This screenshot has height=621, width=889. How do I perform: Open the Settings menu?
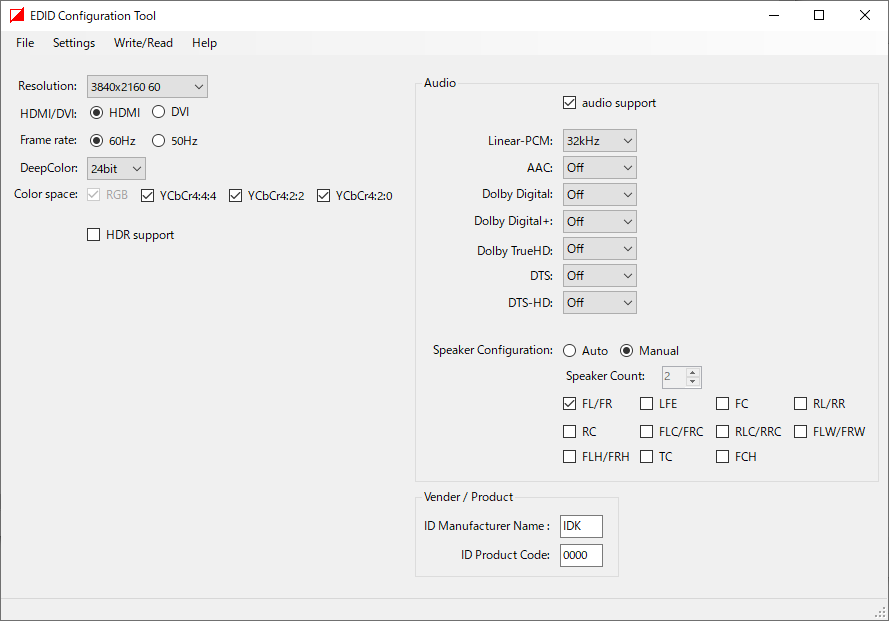coord(74,43)
